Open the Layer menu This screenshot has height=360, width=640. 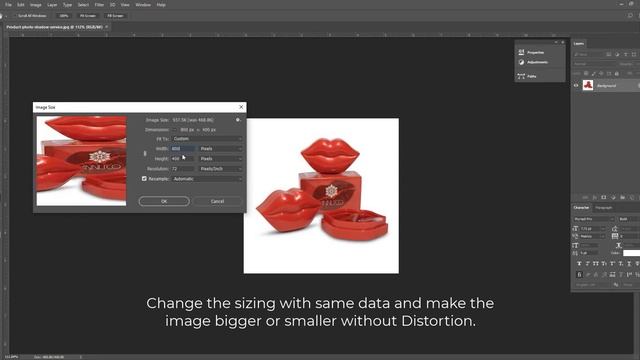point(52,5)
